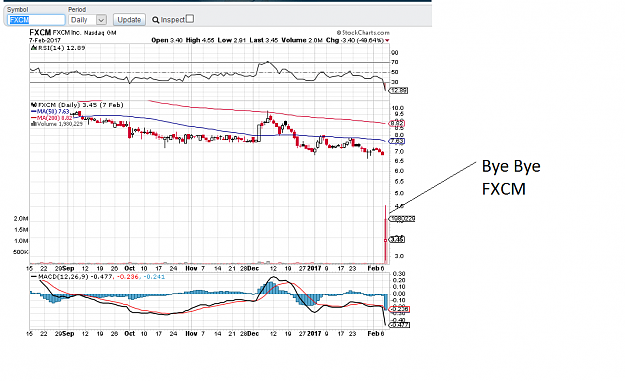Click the Oct label on the price axis

click(130, 269)
